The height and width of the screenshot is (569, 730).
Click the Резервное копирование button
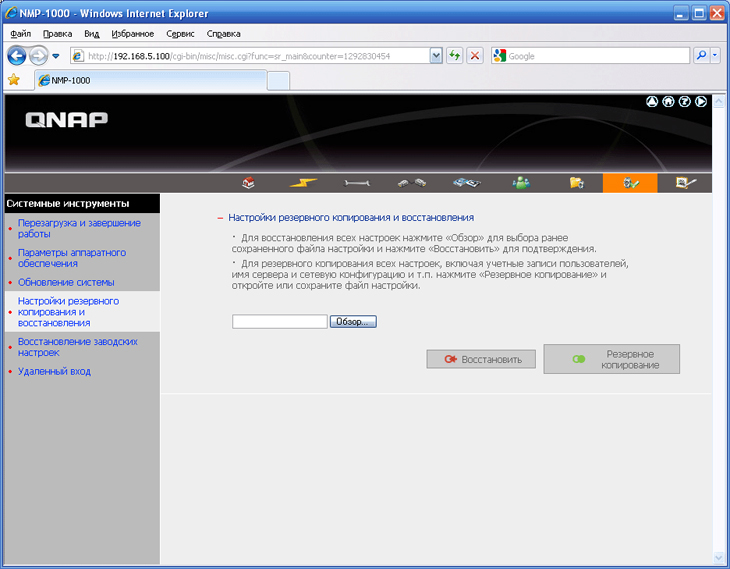612,360
